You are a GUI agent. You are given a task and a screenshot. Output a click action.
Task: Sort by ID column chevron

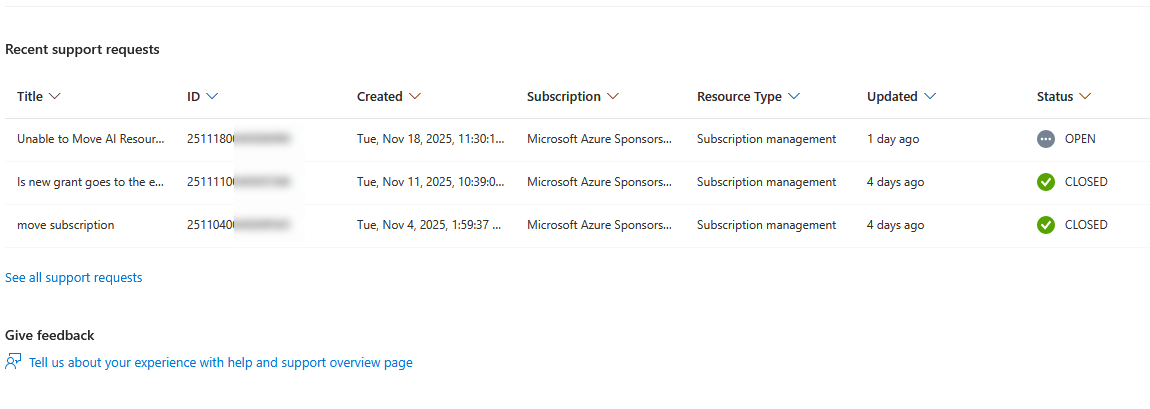(x=212, y=97)
